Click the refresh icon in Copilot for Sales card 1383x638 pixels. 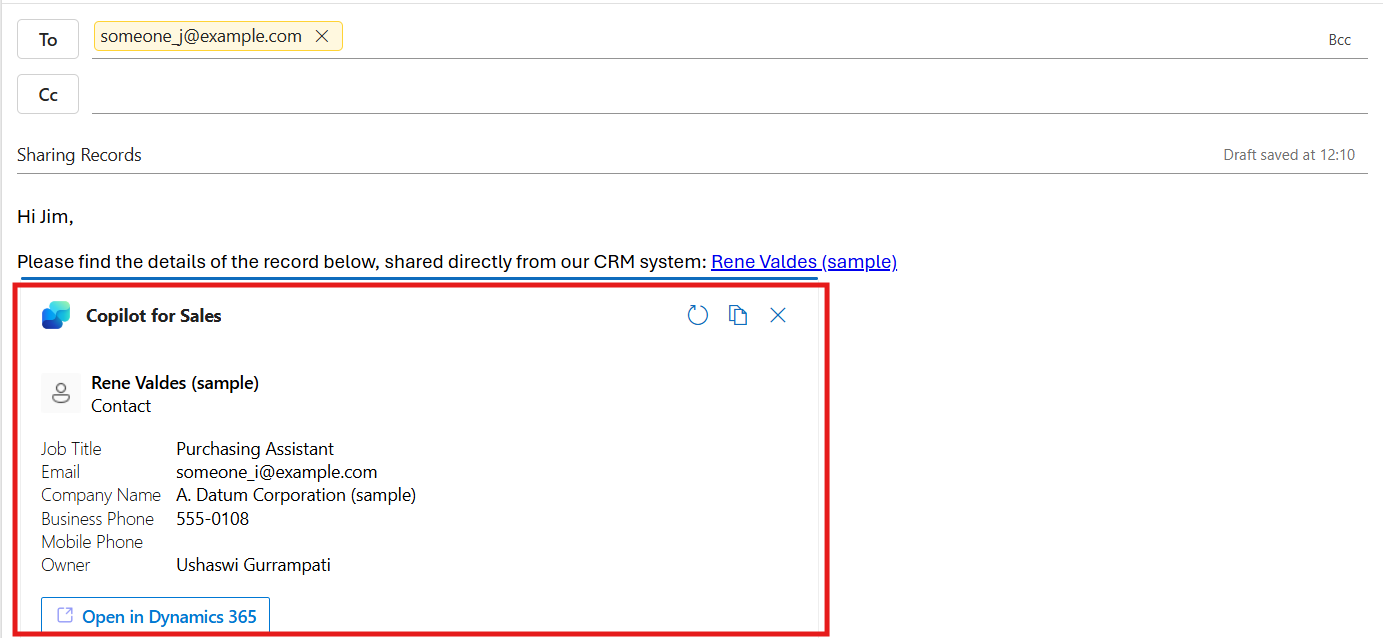698,316
